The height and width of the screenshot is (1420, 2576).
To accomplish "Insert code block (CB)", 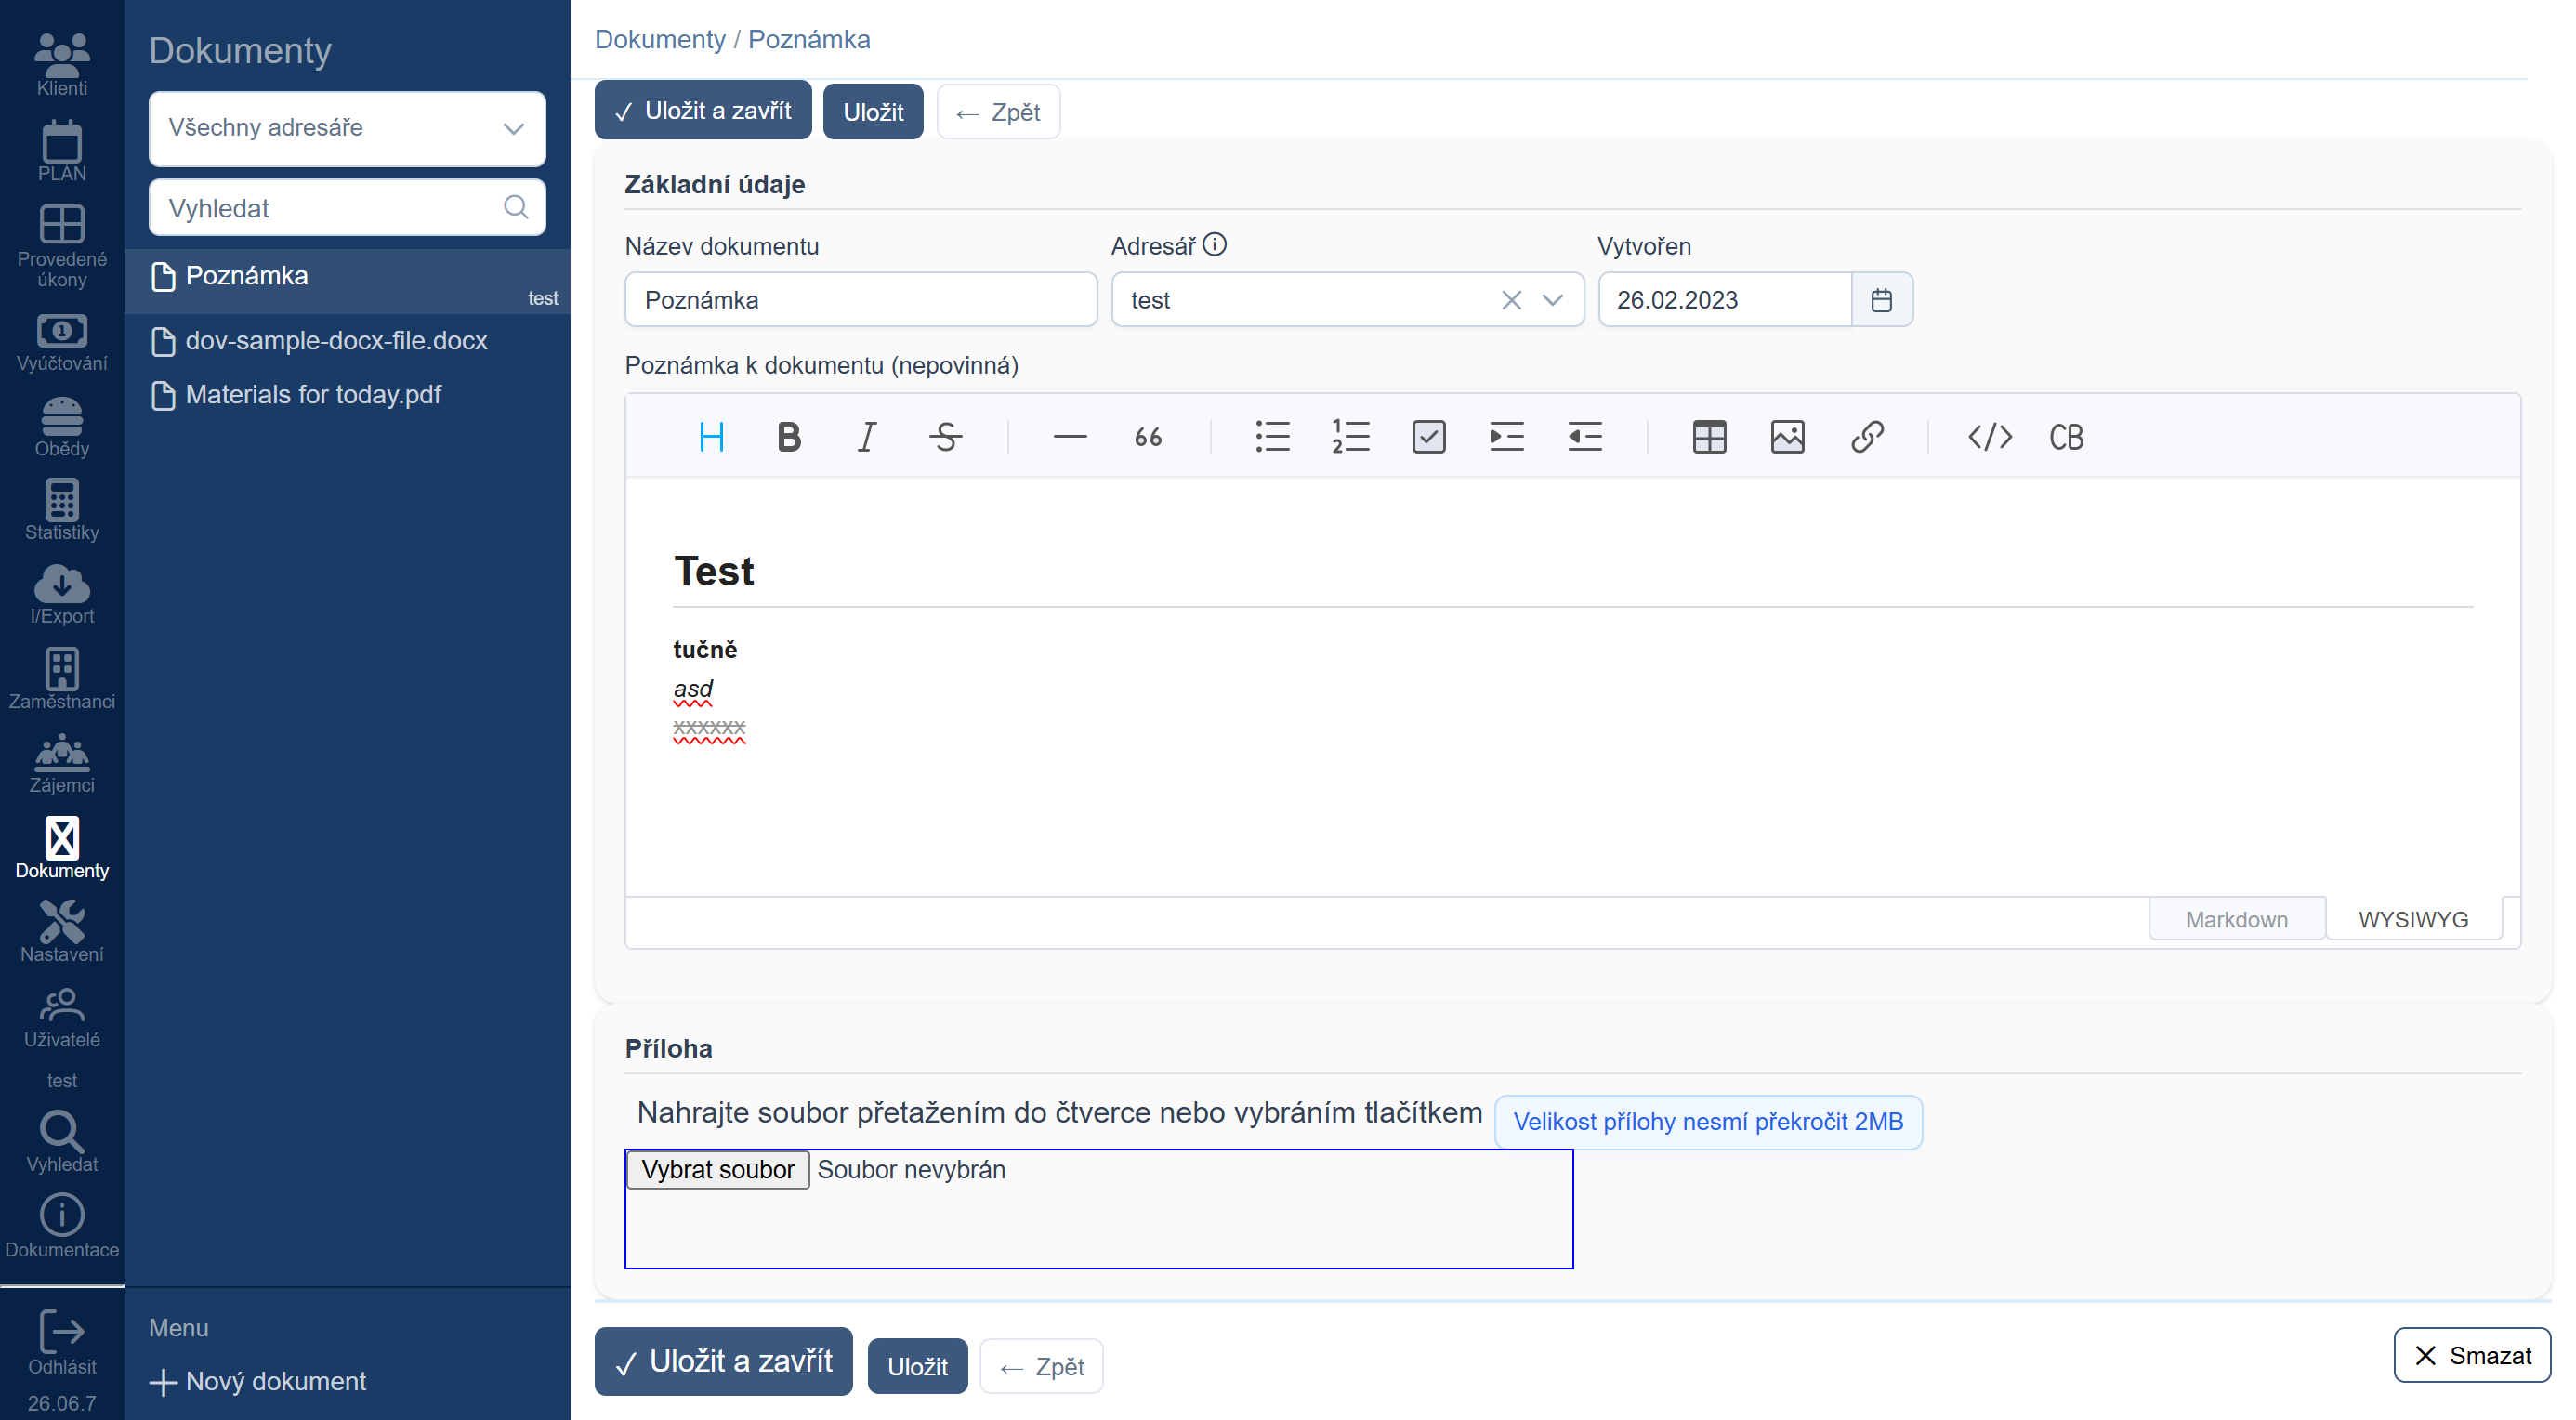I will [2067, 437].
